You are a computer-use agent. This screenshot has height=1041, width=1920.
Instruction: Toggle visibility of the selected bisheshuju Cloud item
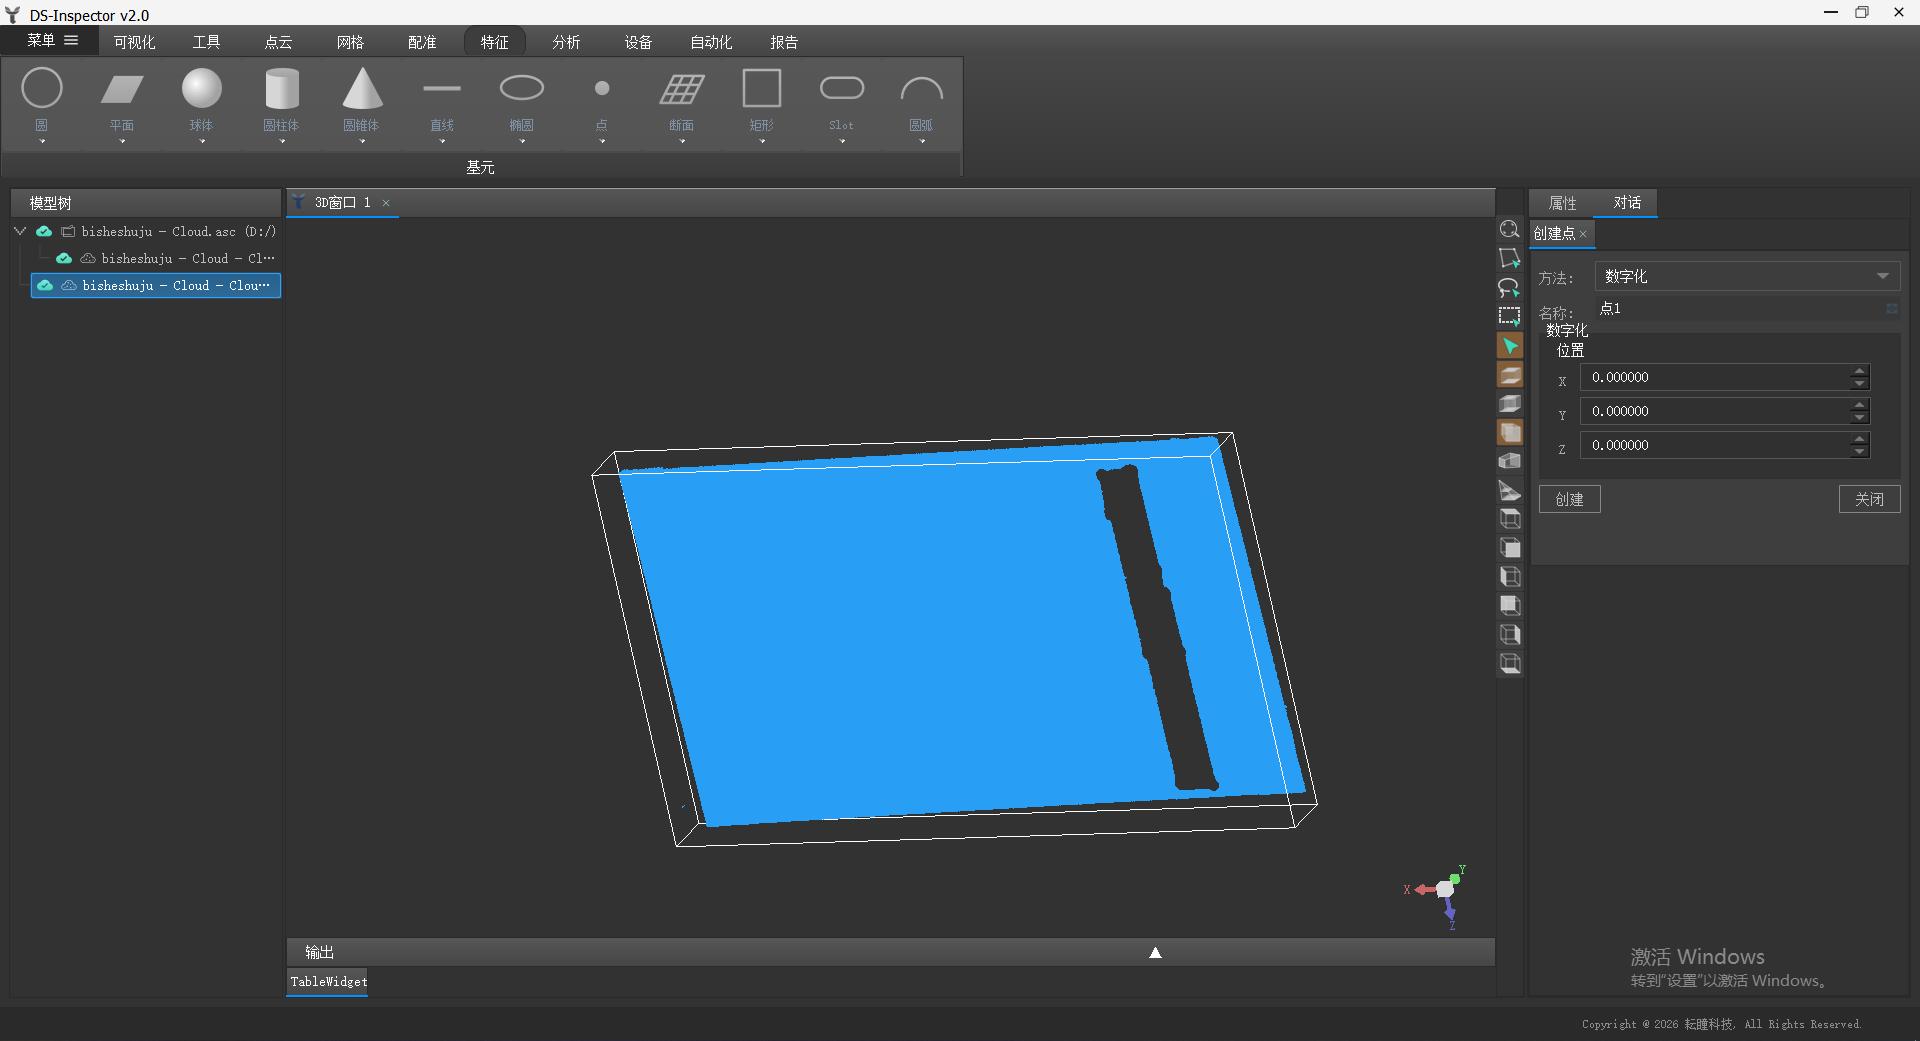pos(45,285)
